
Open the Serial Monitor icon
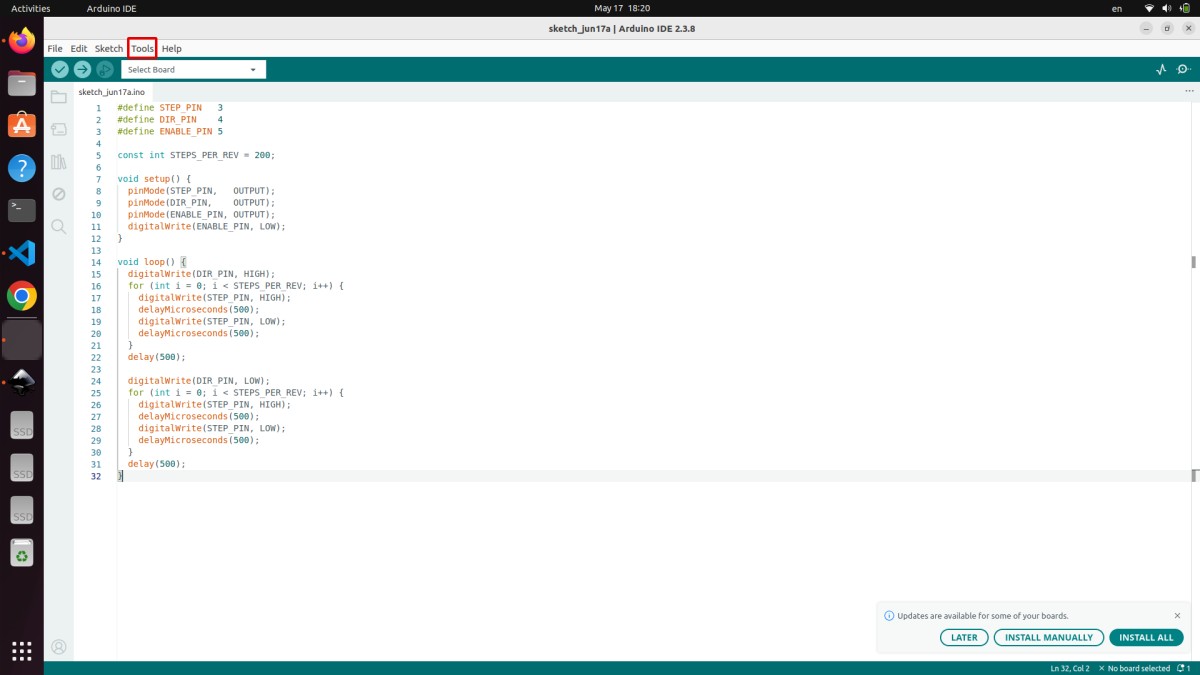tap(1184, 69)
